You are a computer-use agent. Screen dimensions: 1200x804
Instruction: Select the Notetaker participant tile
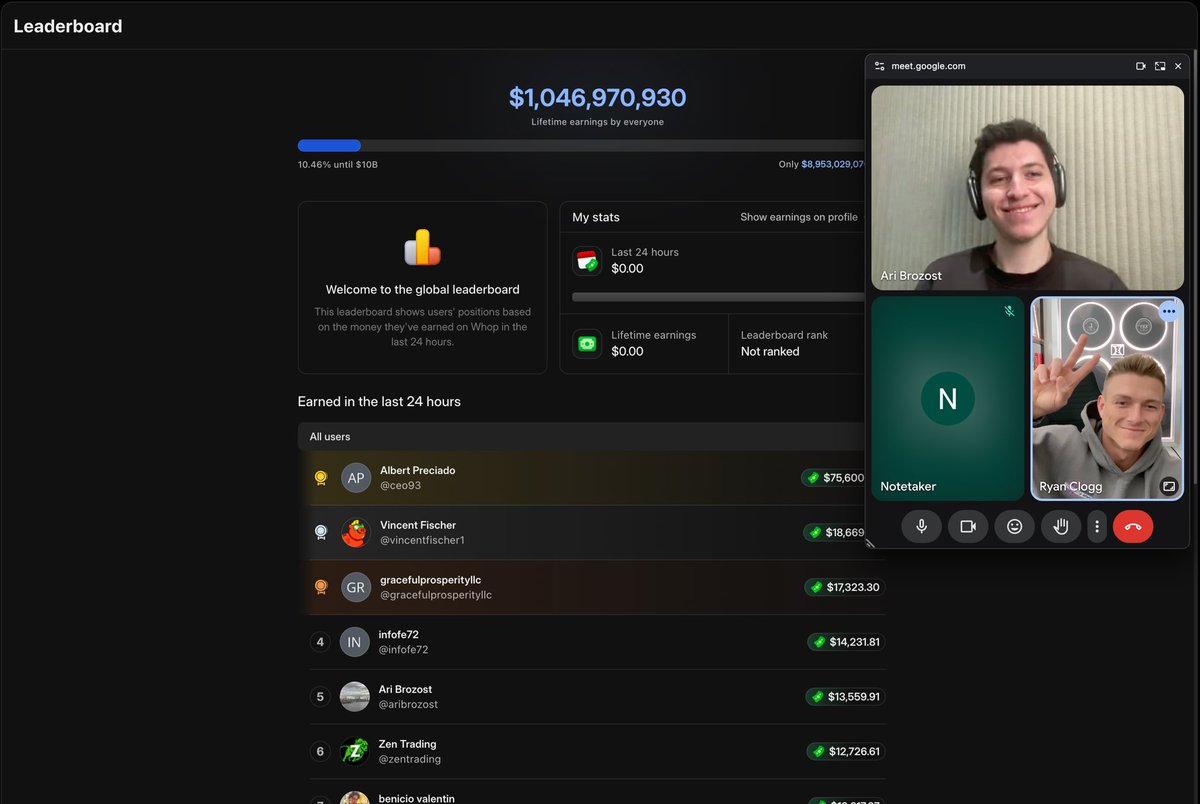(x=948, y=398)
